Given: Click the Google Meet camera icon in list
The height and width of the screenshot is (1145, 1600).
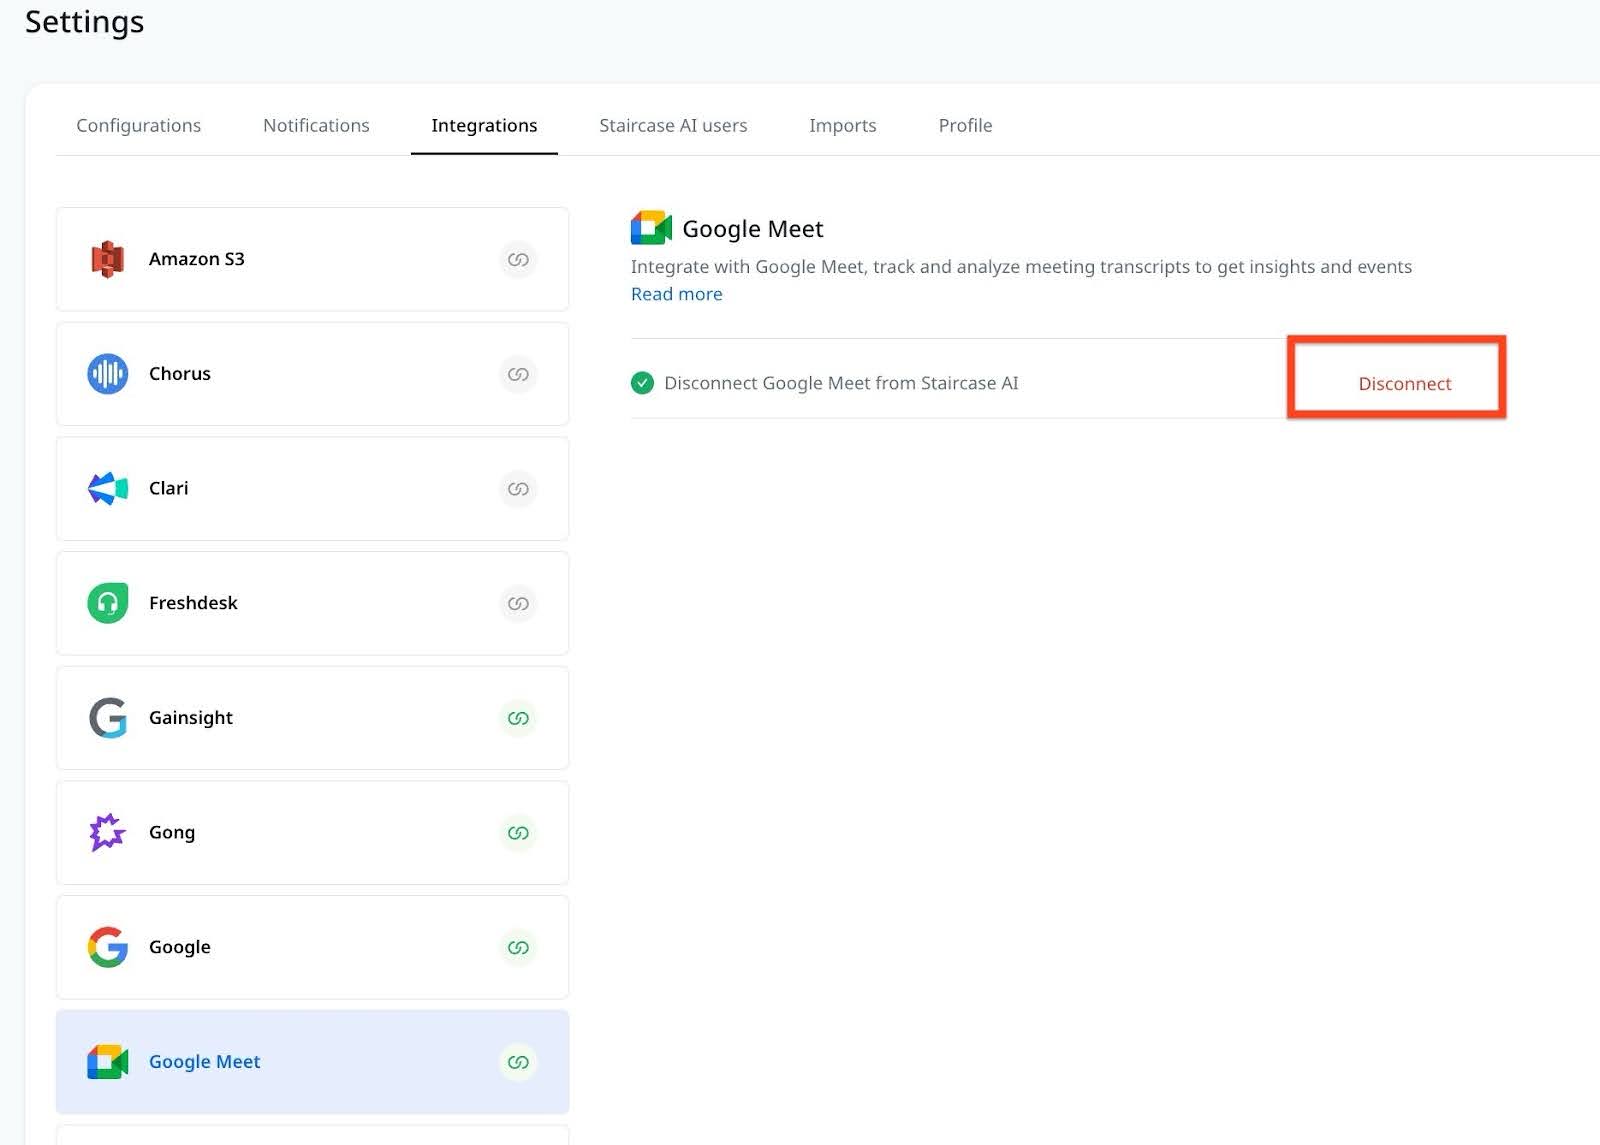Looking at the screenshot, I should (x=108, y=1062).
